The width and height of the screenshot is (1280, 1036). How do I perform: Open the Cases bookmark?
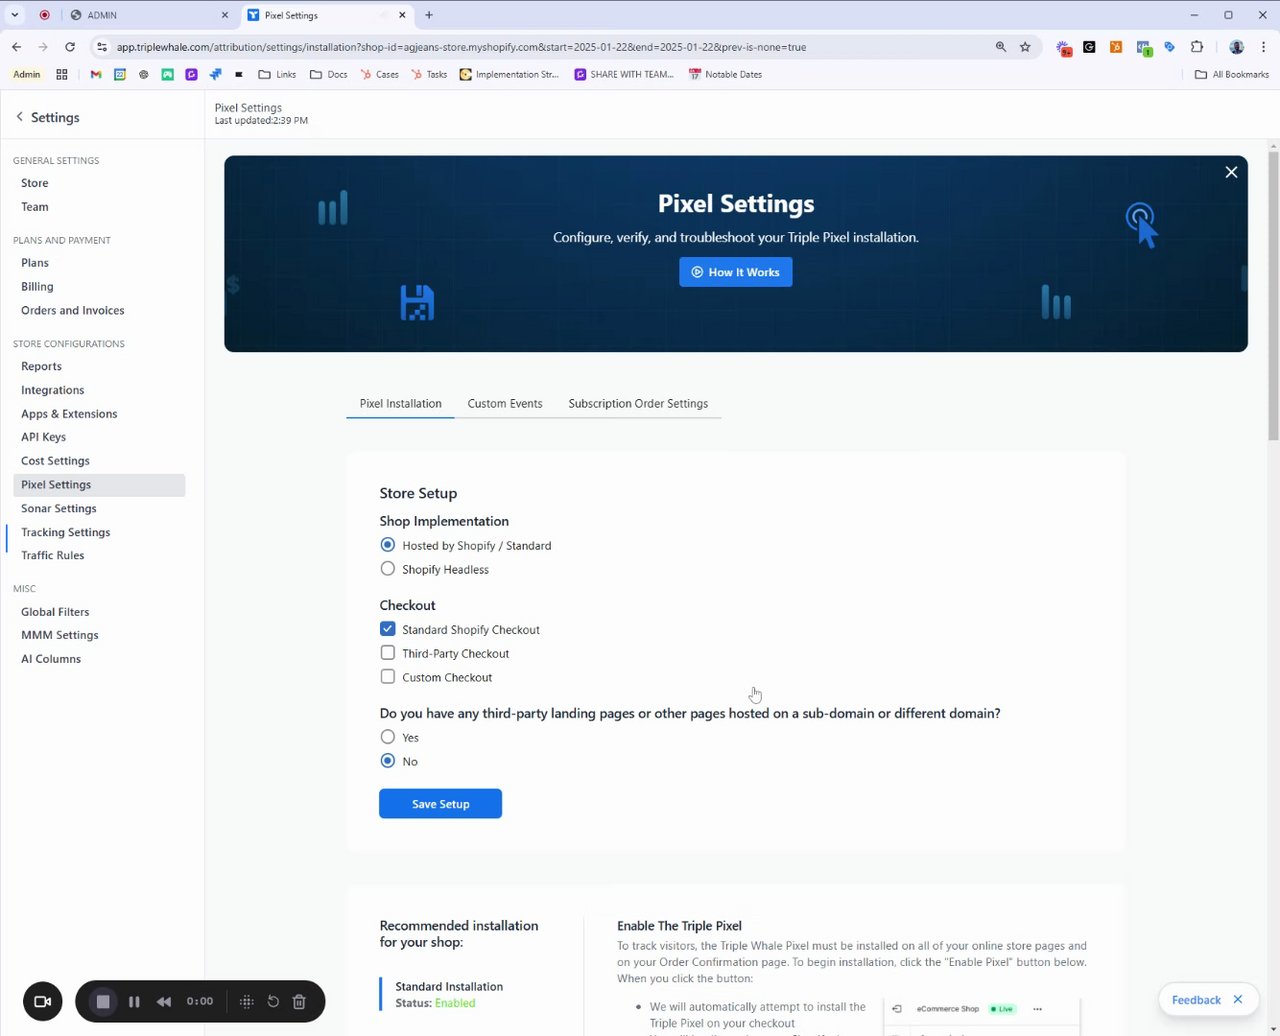pos(380,74)
